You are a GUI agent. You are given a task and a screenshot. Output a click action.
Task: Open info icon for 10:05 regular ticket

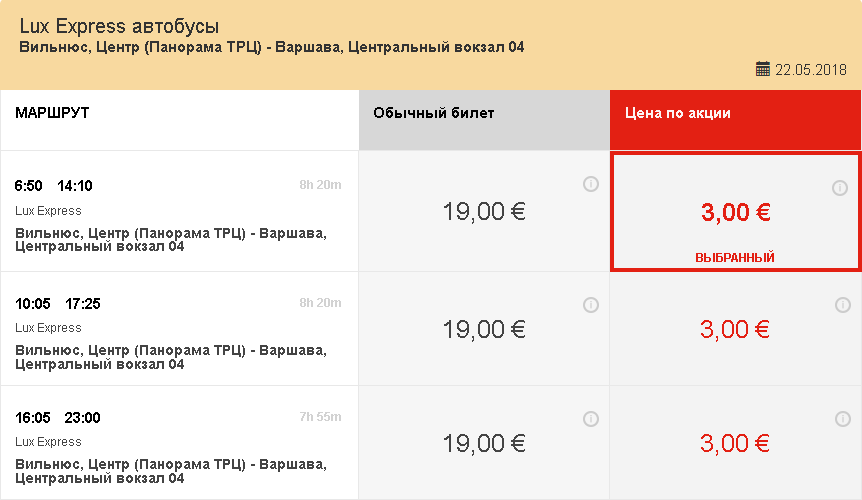pyautogui.click(x=590, y=305)
